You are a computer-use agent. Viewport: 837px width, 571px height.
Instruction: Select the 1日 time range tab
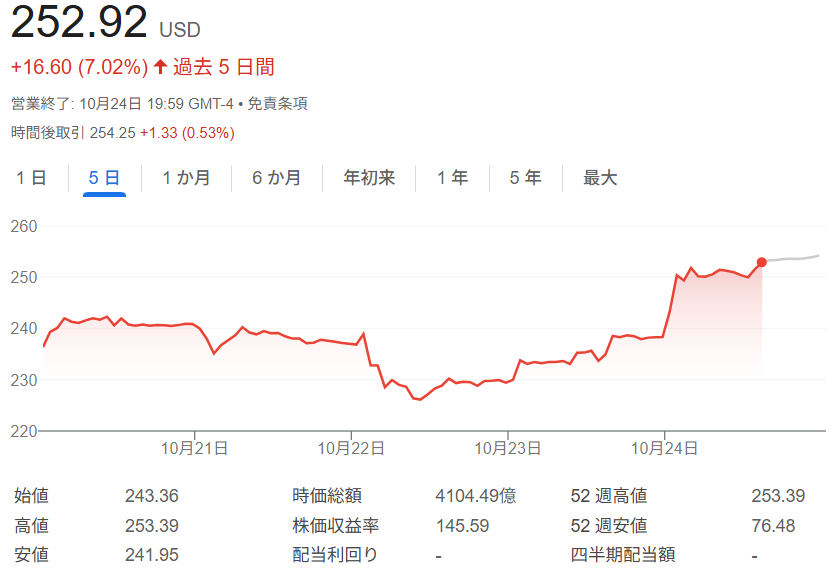click(31, 178)
